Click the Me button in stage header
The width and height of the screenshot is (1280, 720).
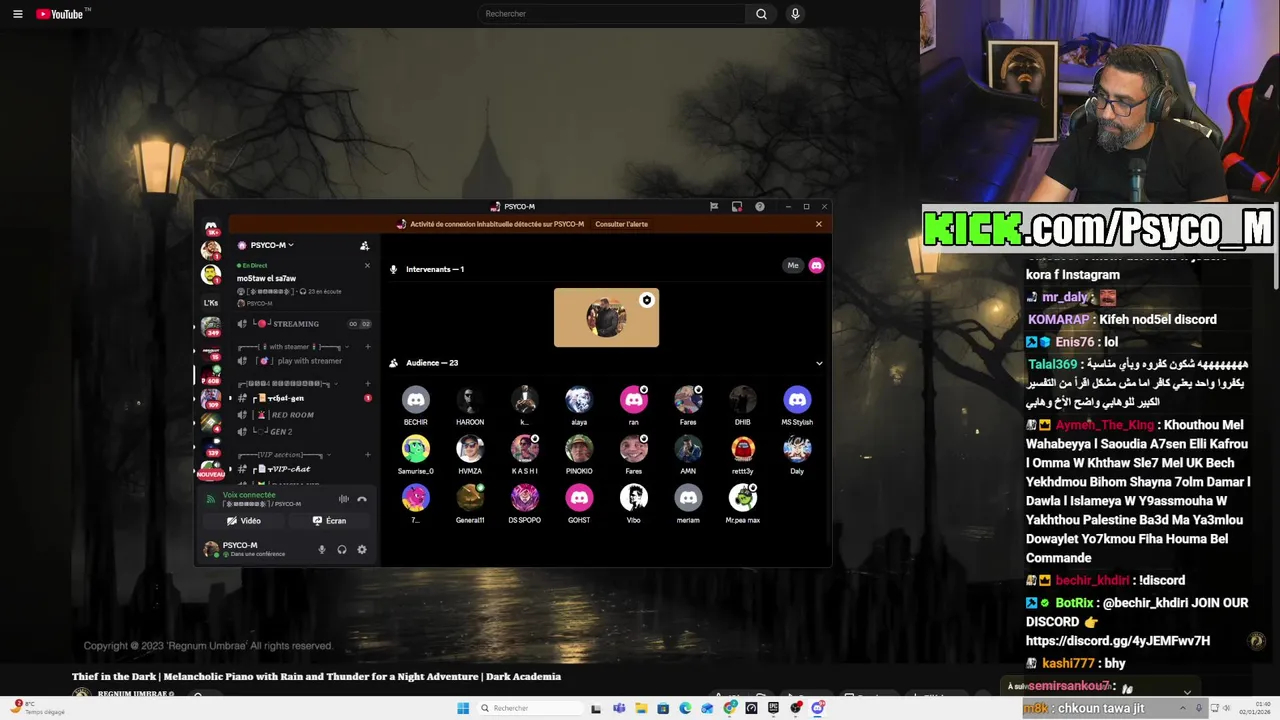point(793,266)
